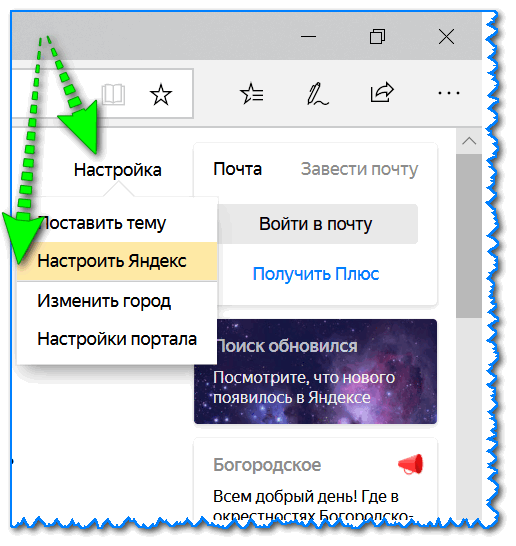
Task: Add page to favorites star icon
Action: coord(161,94)
